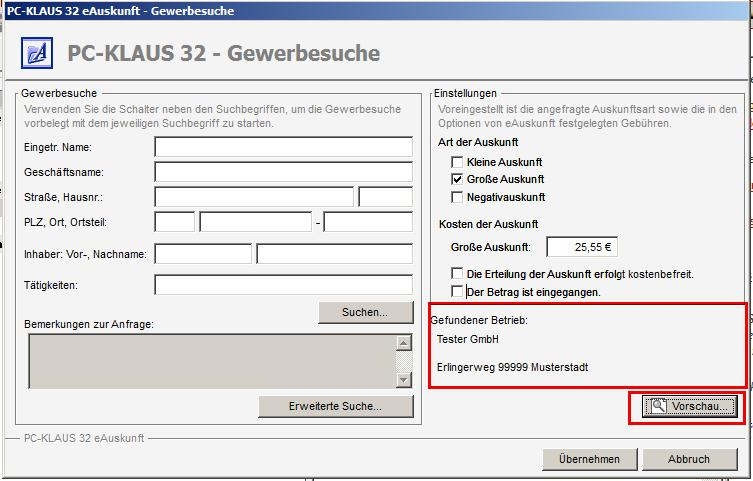This screenshot has width=753, height=481.
Task: Tick the Negativauskunft checkbox
Action: point(458,197)
